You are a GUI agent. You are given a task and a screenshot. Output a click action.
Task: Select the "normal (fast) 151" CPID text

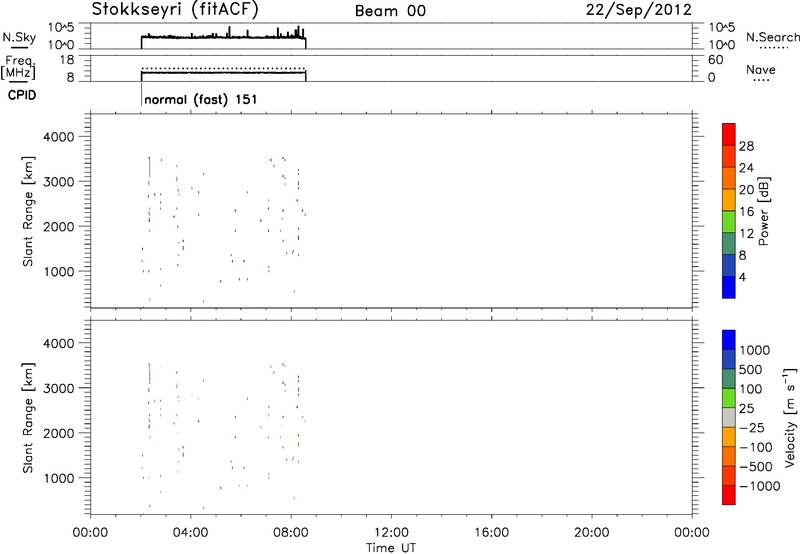201,99
